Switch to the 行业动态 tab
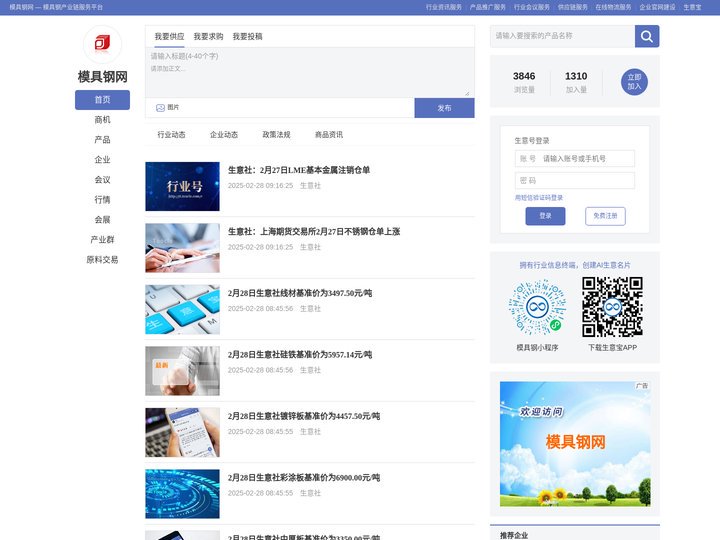 tap(171, 135)
